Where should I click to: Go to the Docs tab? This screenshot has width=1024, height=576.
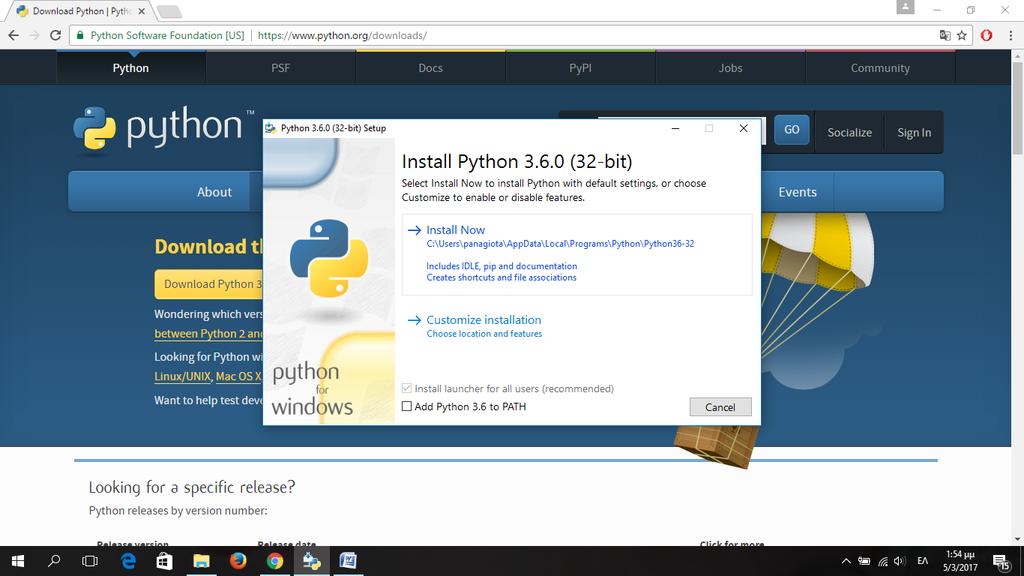point(430,68)
